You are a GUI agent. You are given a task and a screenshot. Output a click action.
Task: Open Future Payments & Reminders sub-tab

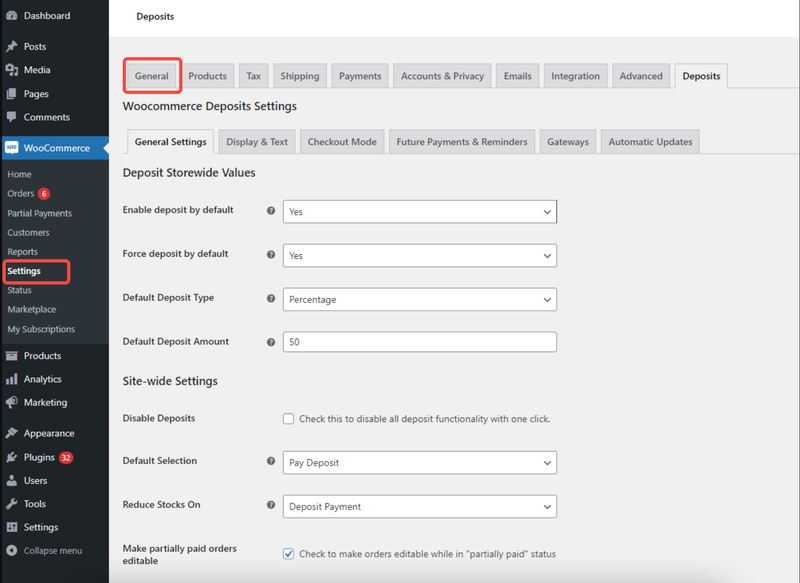pyautogui.click(x=462, y=142)
